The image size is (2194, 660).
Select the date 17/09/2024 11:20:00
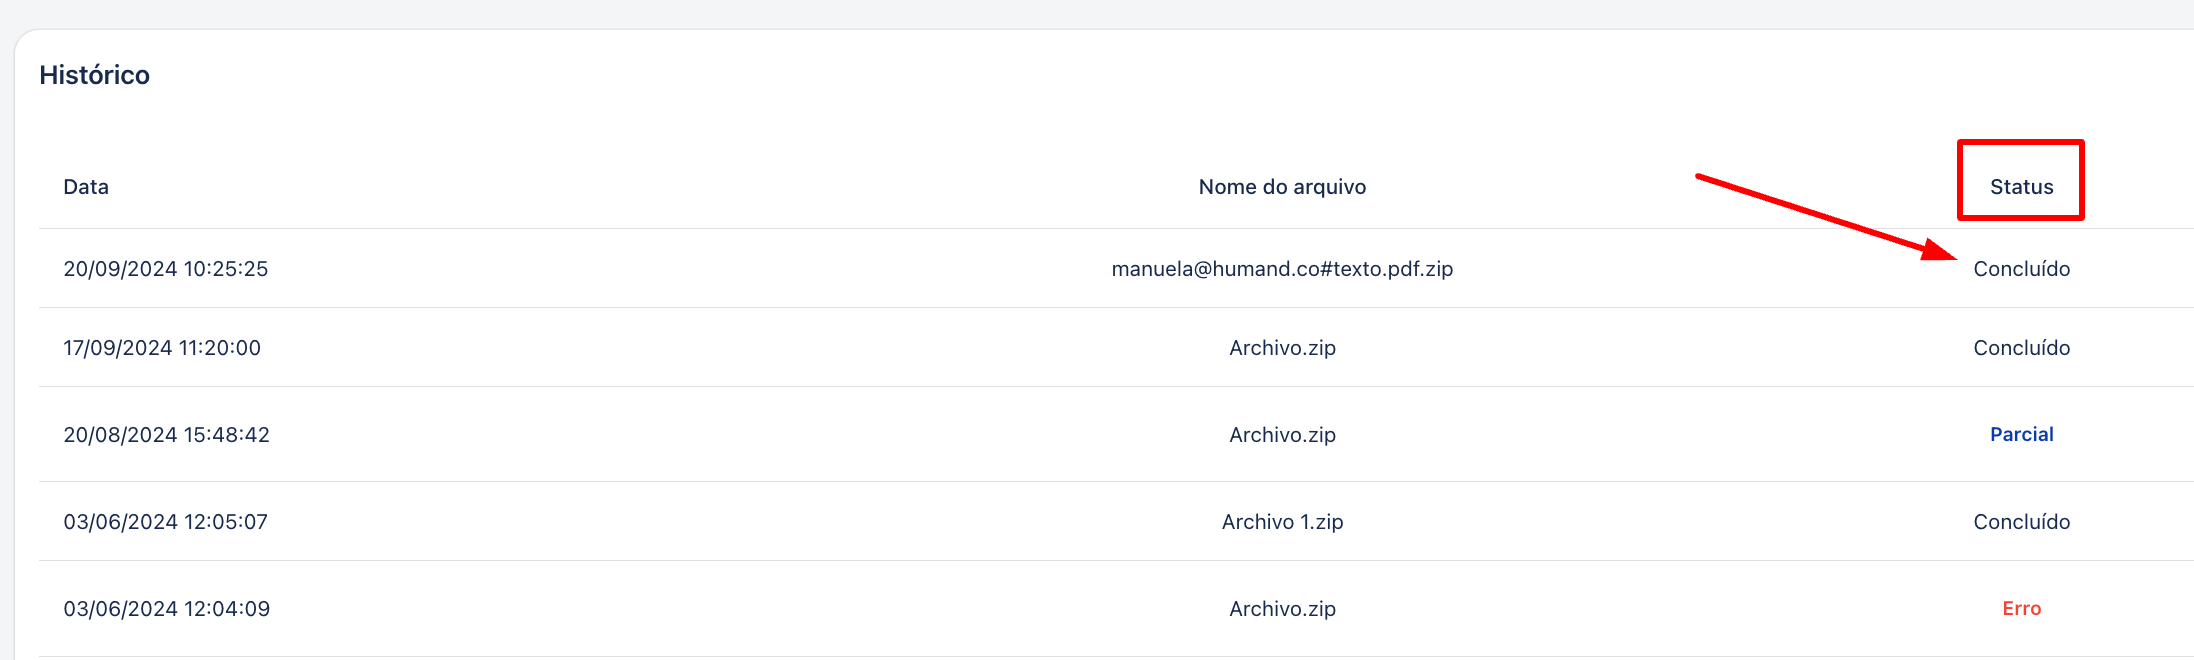[162, 348]
